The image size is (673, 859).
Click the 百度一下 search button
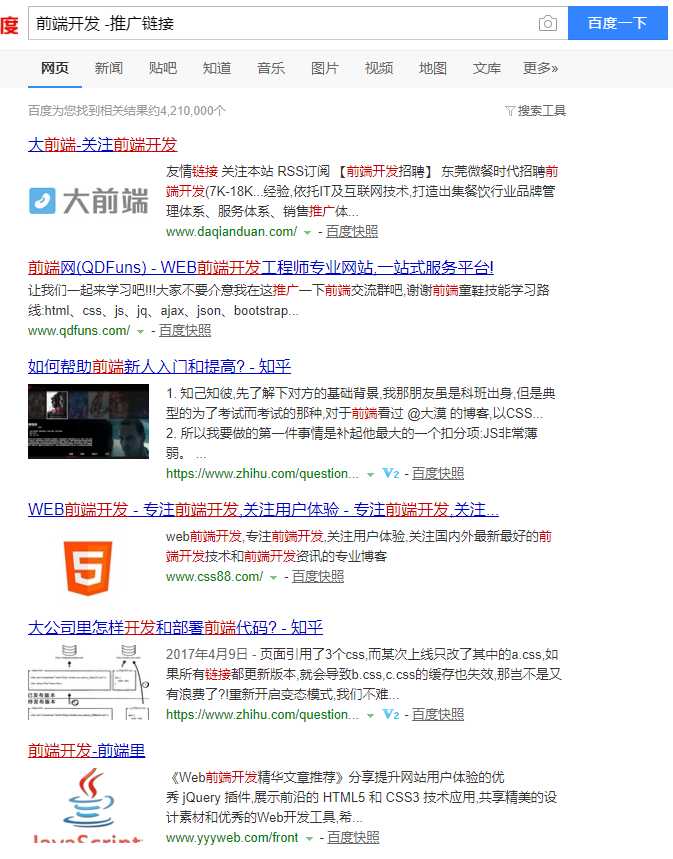[617, 23]
